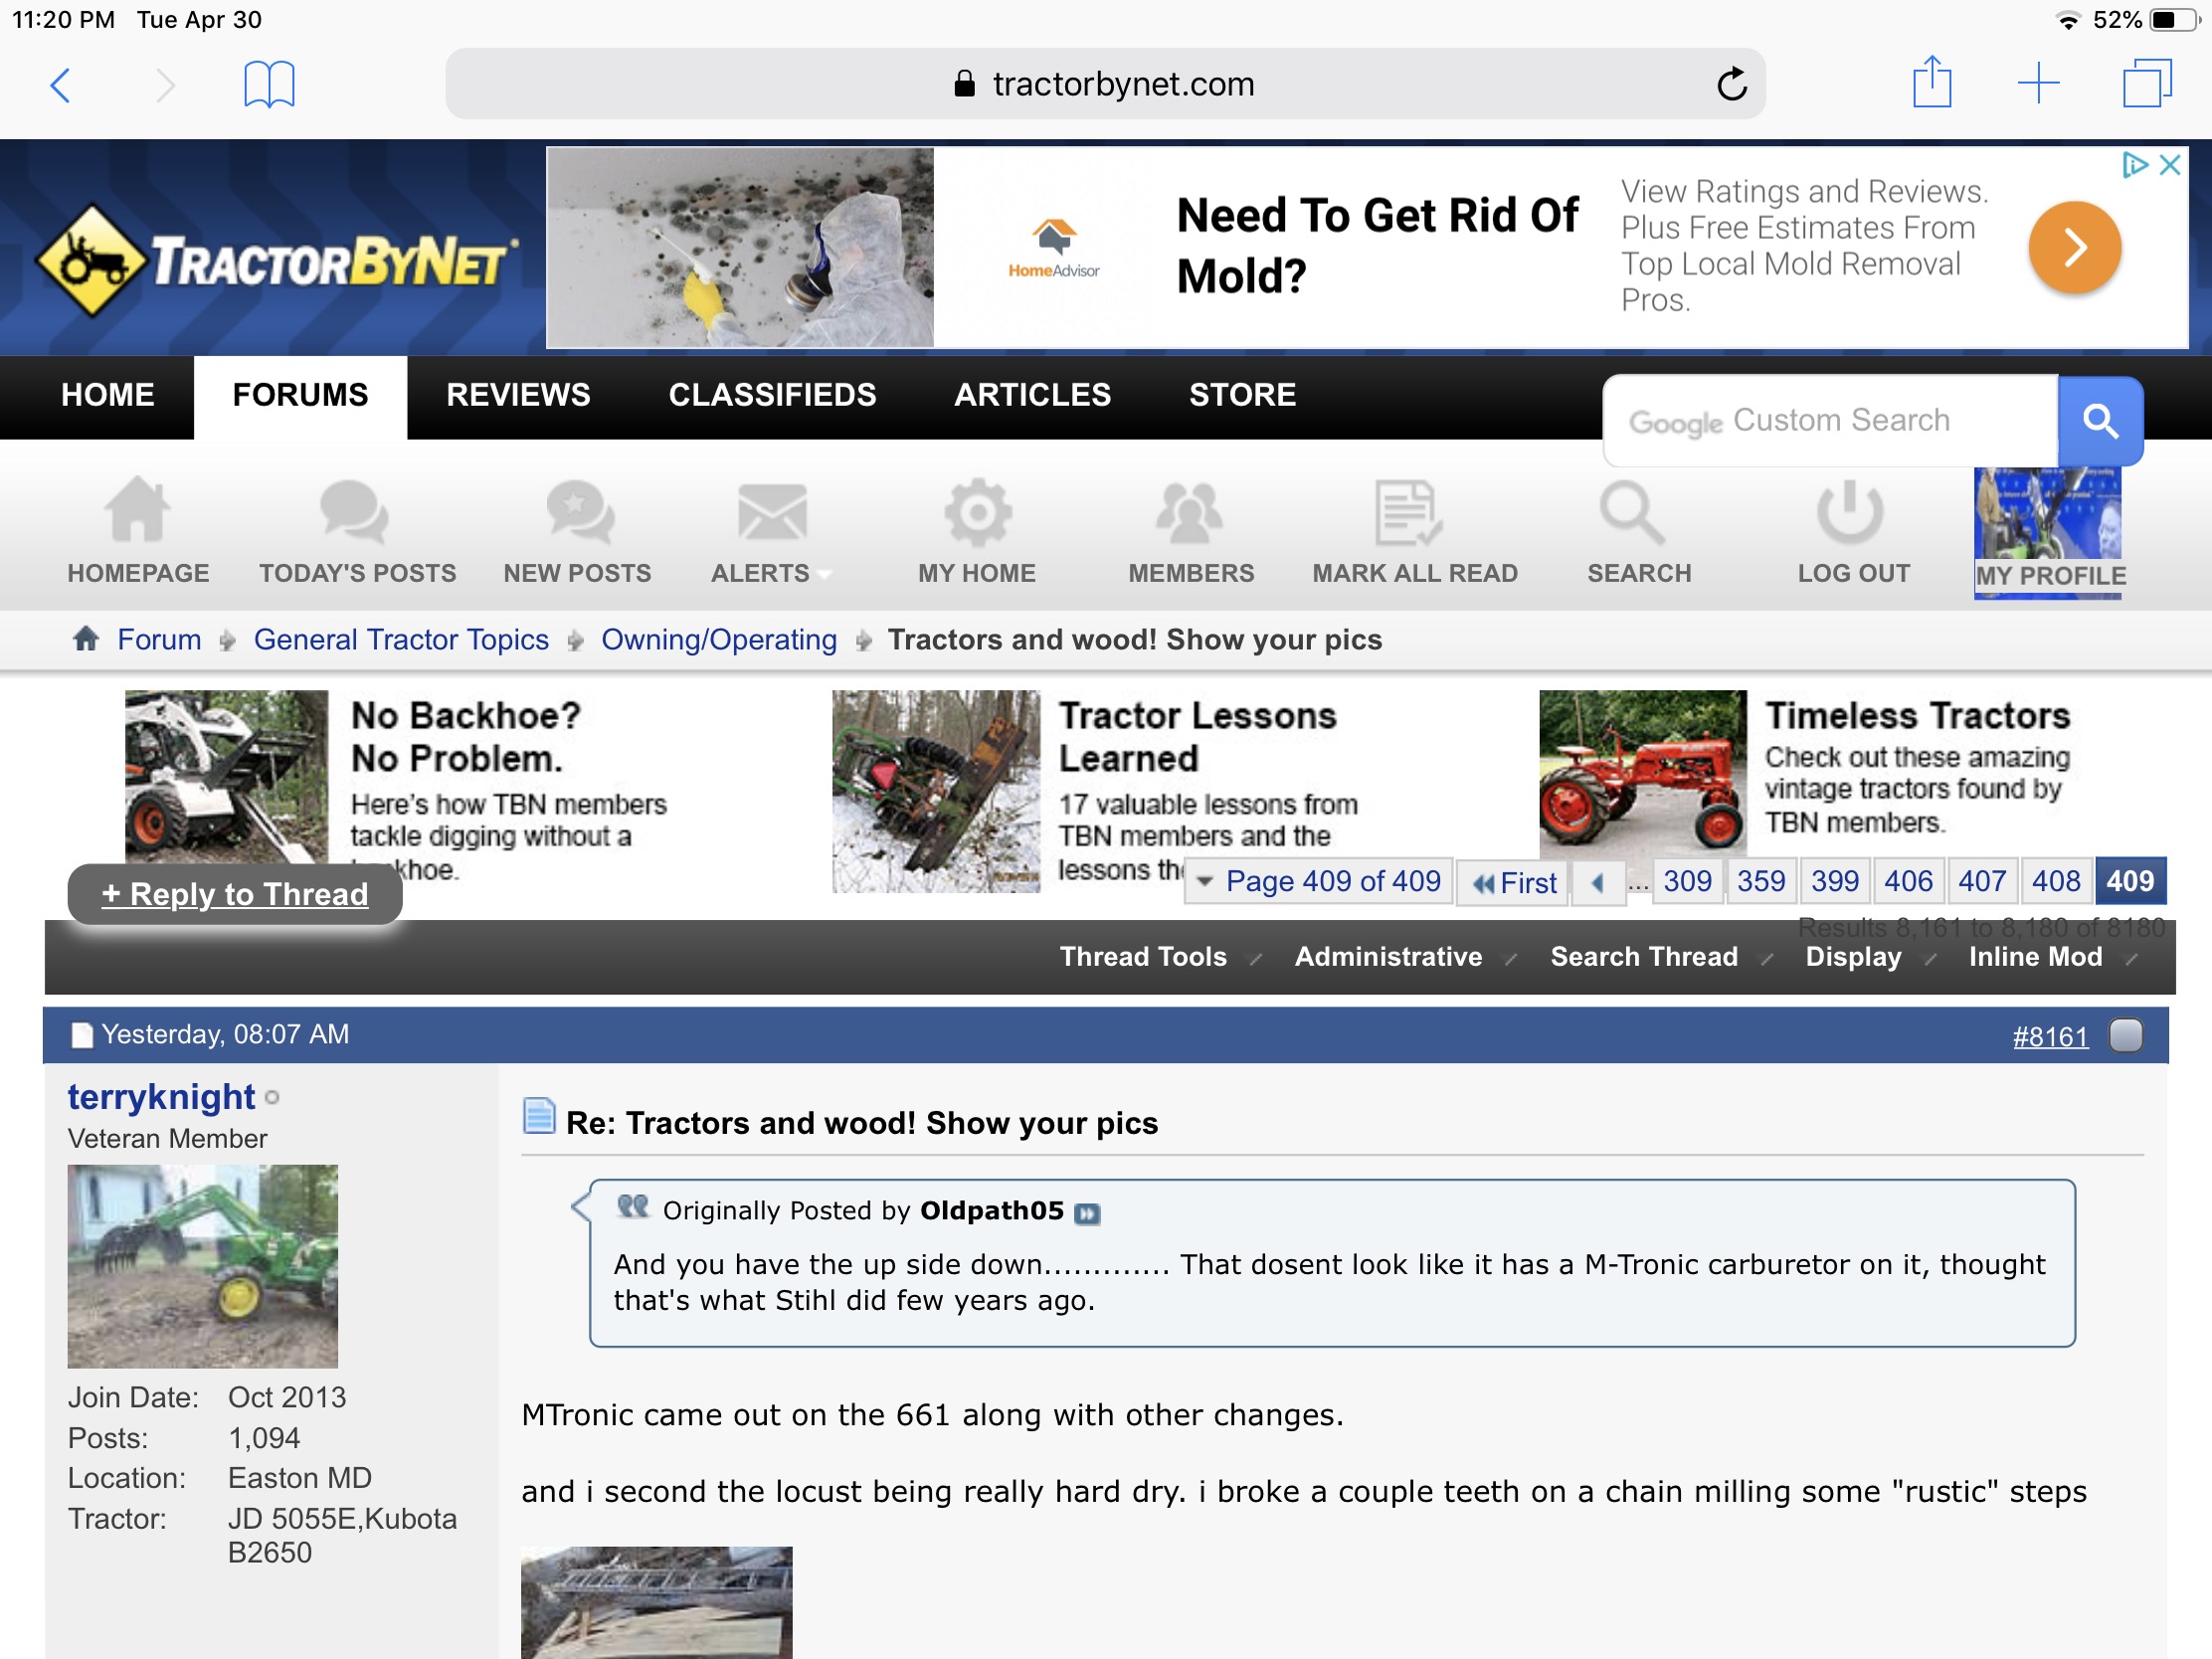Click terryknight's green tractor avatar
Screen dimensions: 2212x1659
coord(203,1266)
